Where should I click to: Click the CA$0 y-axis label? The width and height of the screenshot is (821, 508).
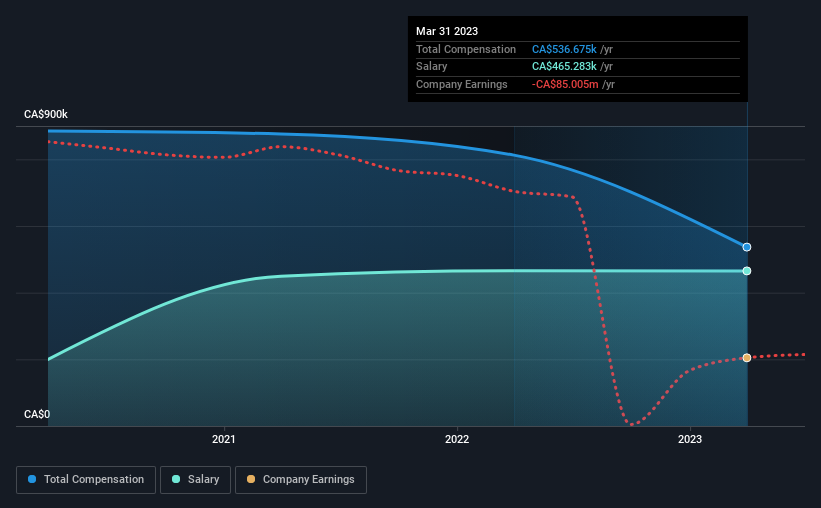[x=37, y=414]
